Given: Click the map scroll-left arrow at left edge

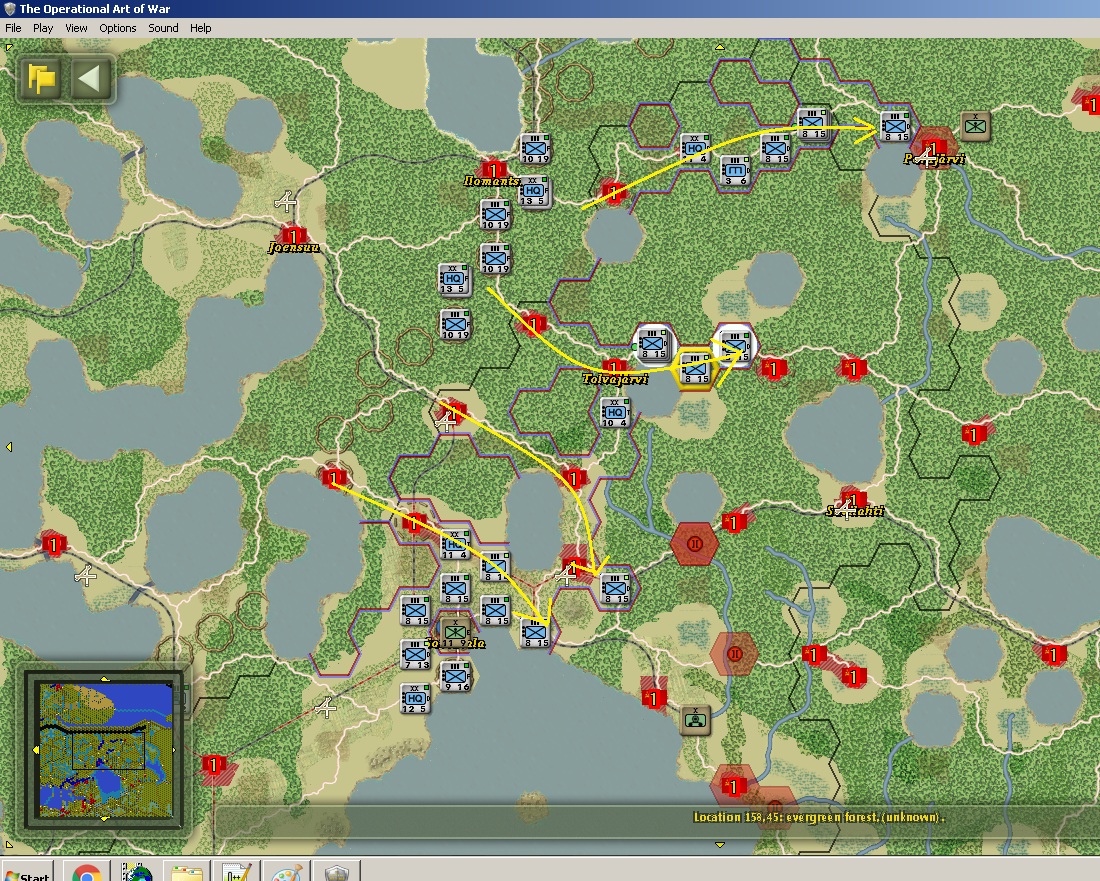Looking at the screenshot, I should pos(8,447).
